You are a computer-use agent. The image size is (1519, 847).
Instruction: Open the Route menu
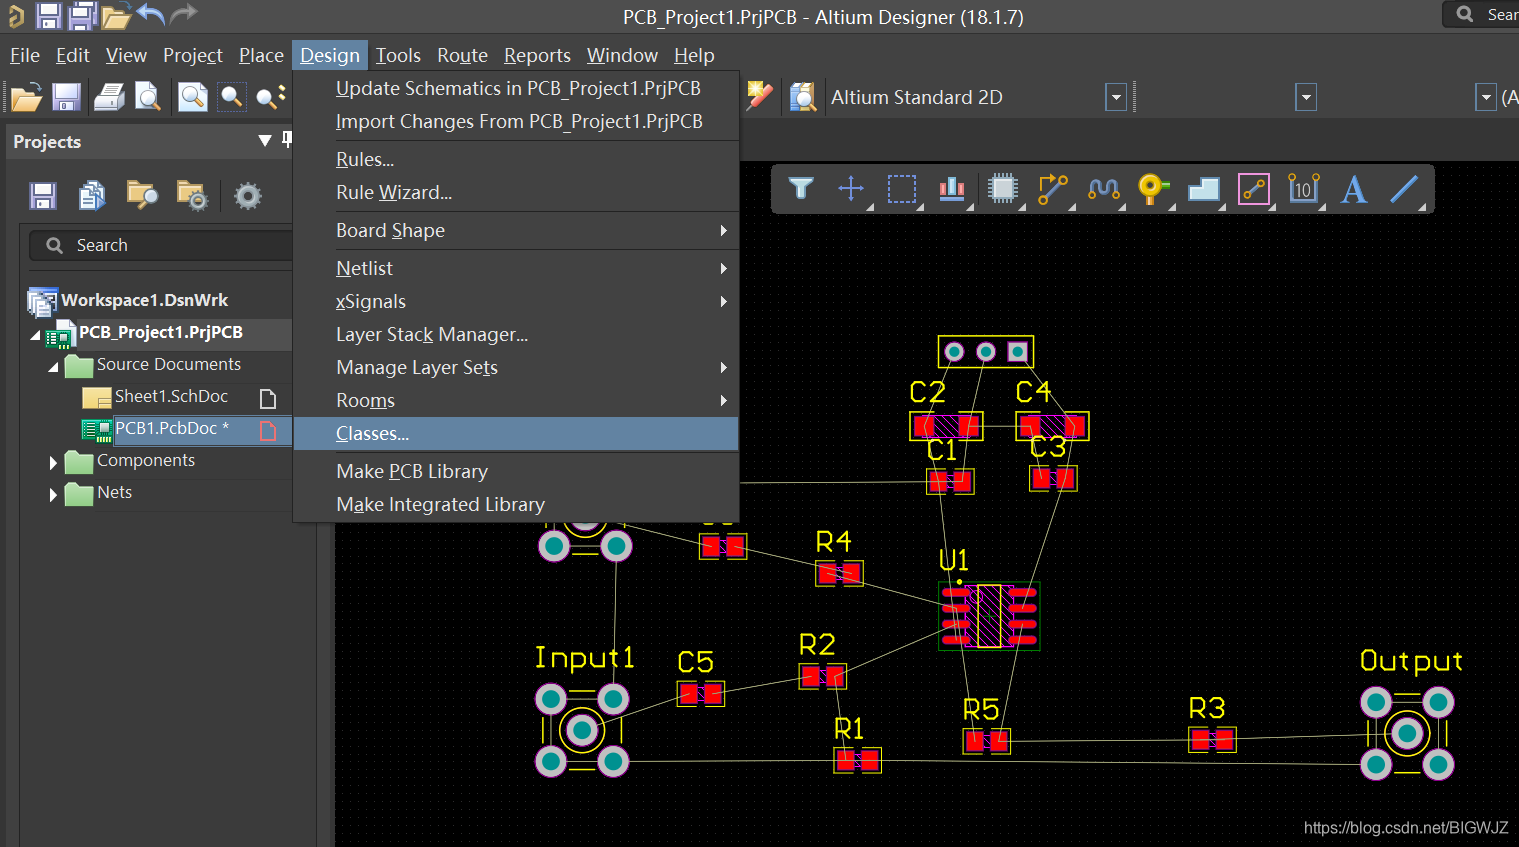pyautogui.click(x=462, y=55)
